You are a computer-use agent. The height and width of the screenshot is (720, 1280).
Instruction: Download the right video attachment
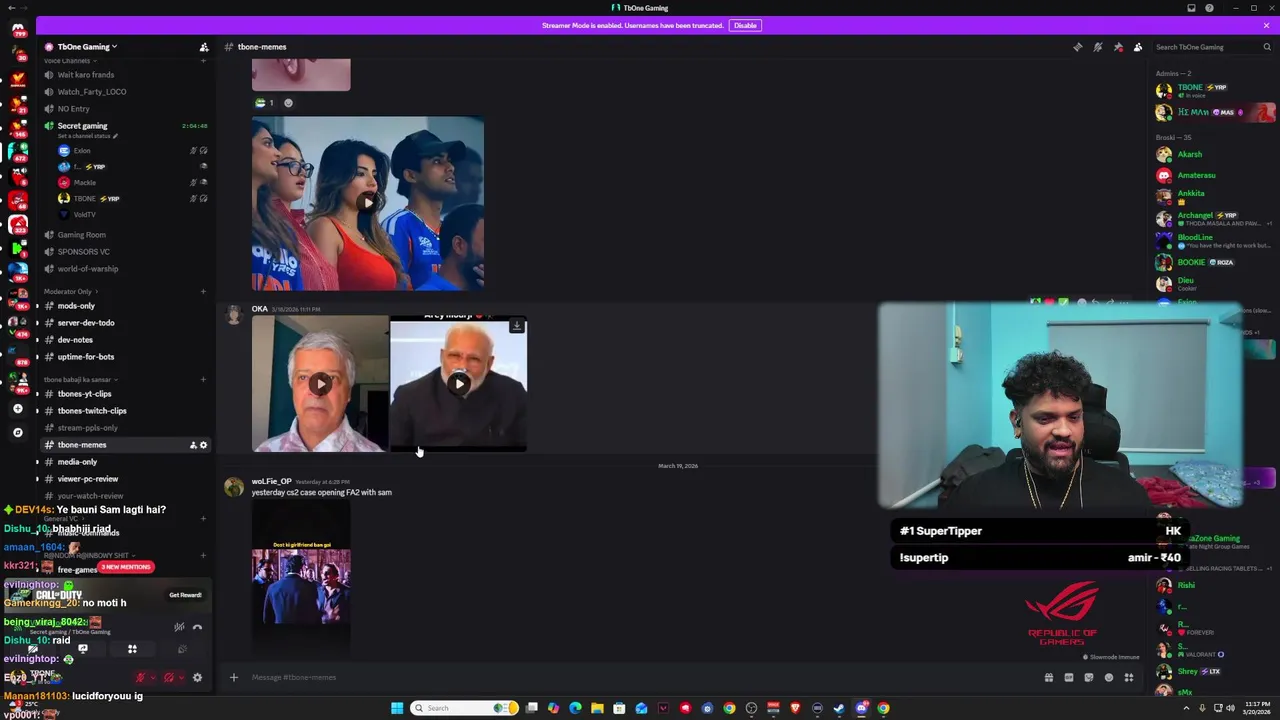click(x=517, y=326)
